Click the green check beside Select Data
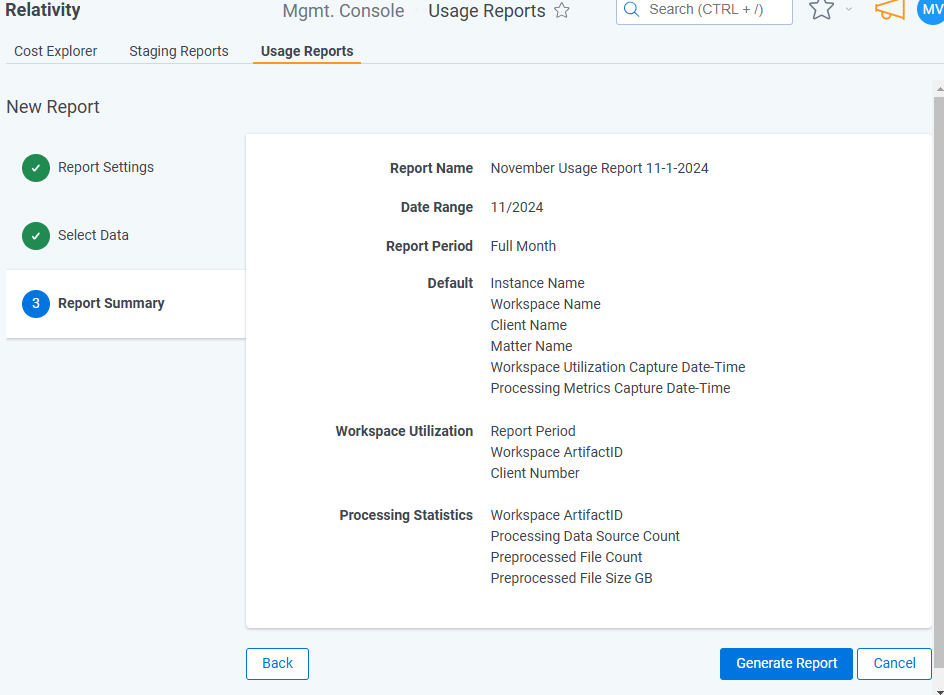This screenshot has height=695, width=944. pos(36,235)
